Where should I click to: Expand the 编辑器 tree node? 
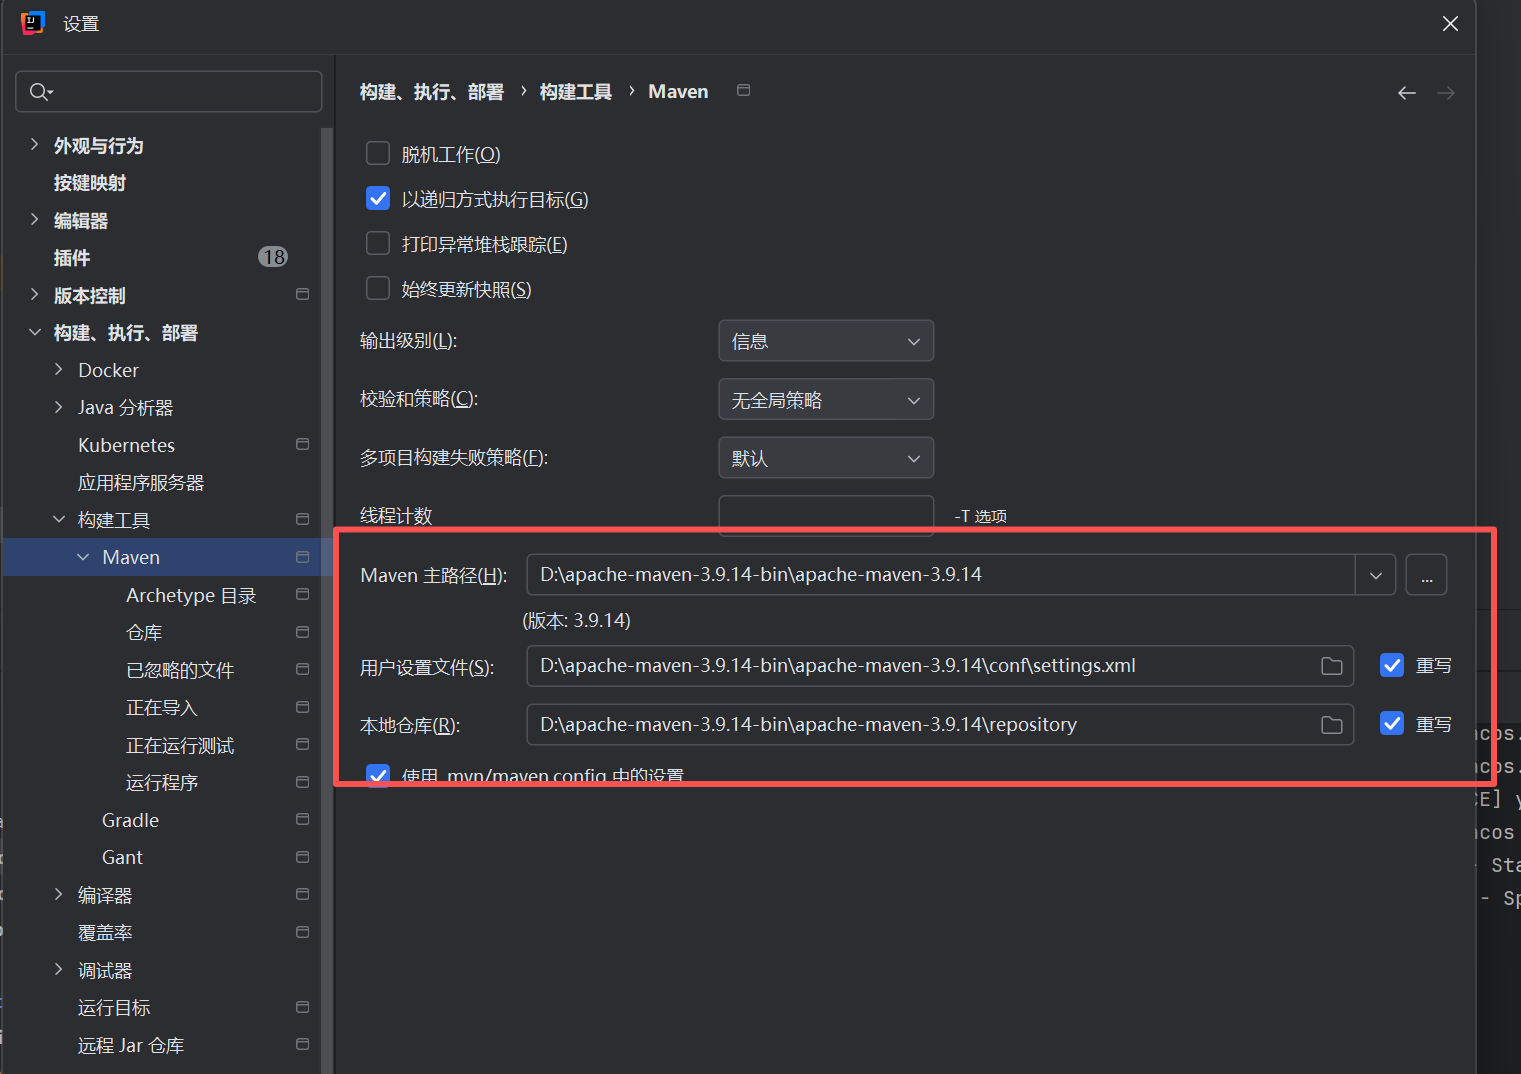coord(35,220)
